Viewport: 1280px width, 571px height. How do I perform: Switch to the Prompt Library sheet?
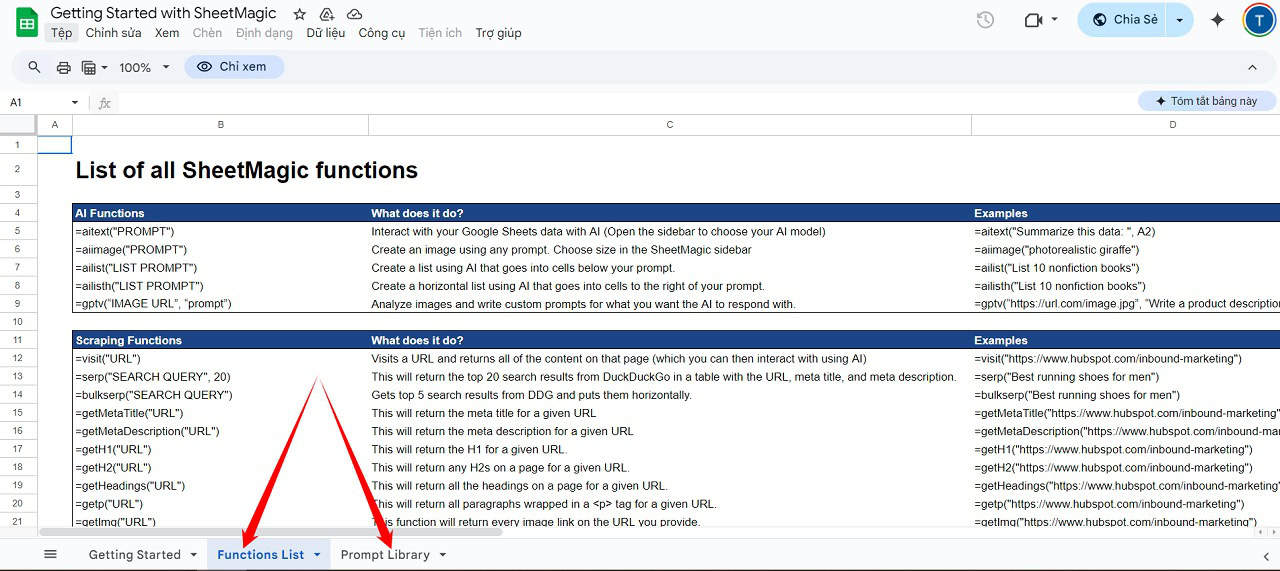coord(385,555)
